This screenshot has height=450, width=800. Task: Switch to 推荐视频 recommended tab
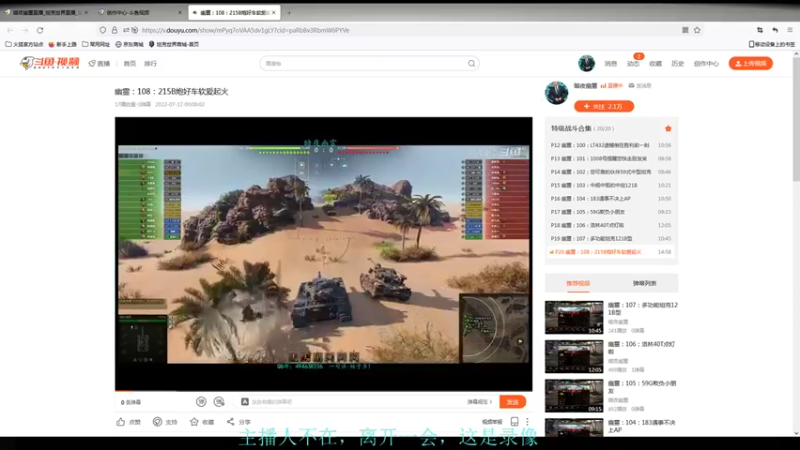578,283
